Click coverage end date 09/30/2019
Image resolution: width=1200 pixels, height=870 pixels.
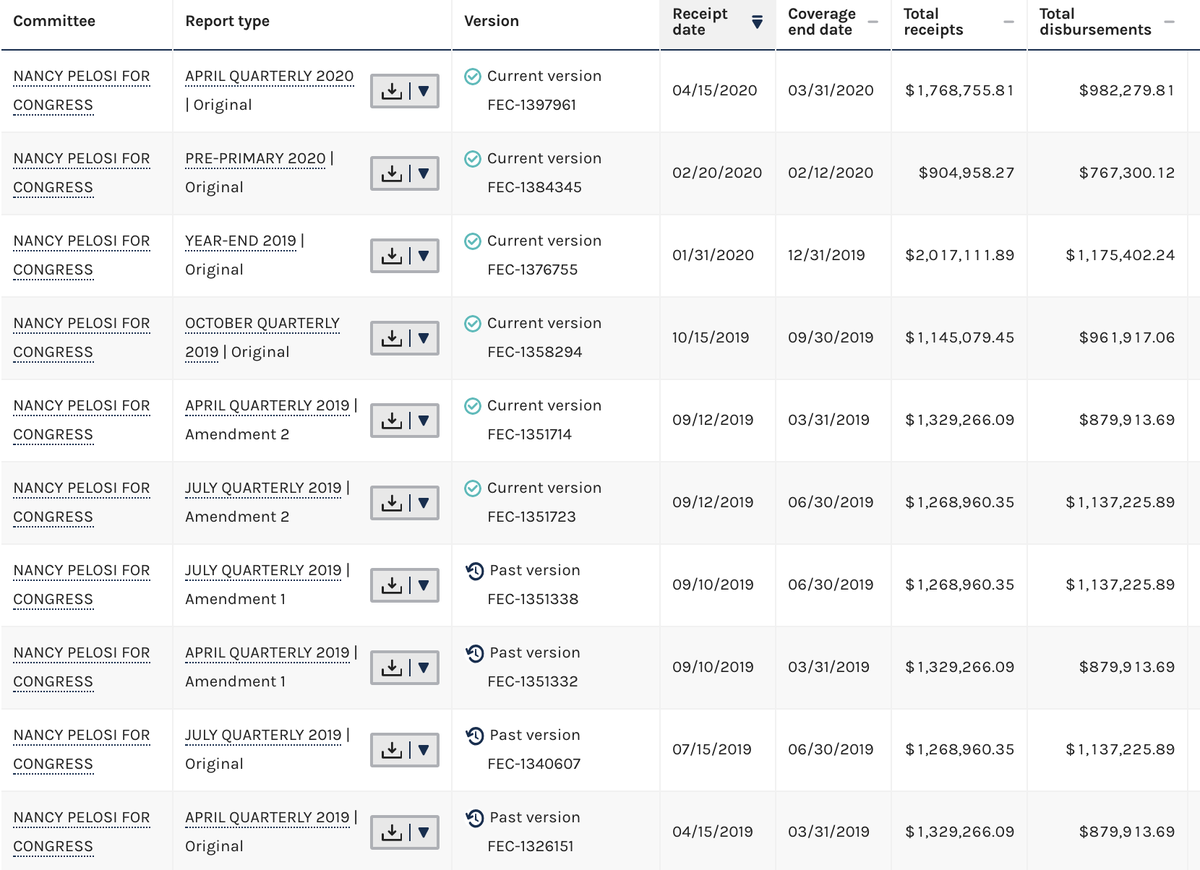[831, 337]
